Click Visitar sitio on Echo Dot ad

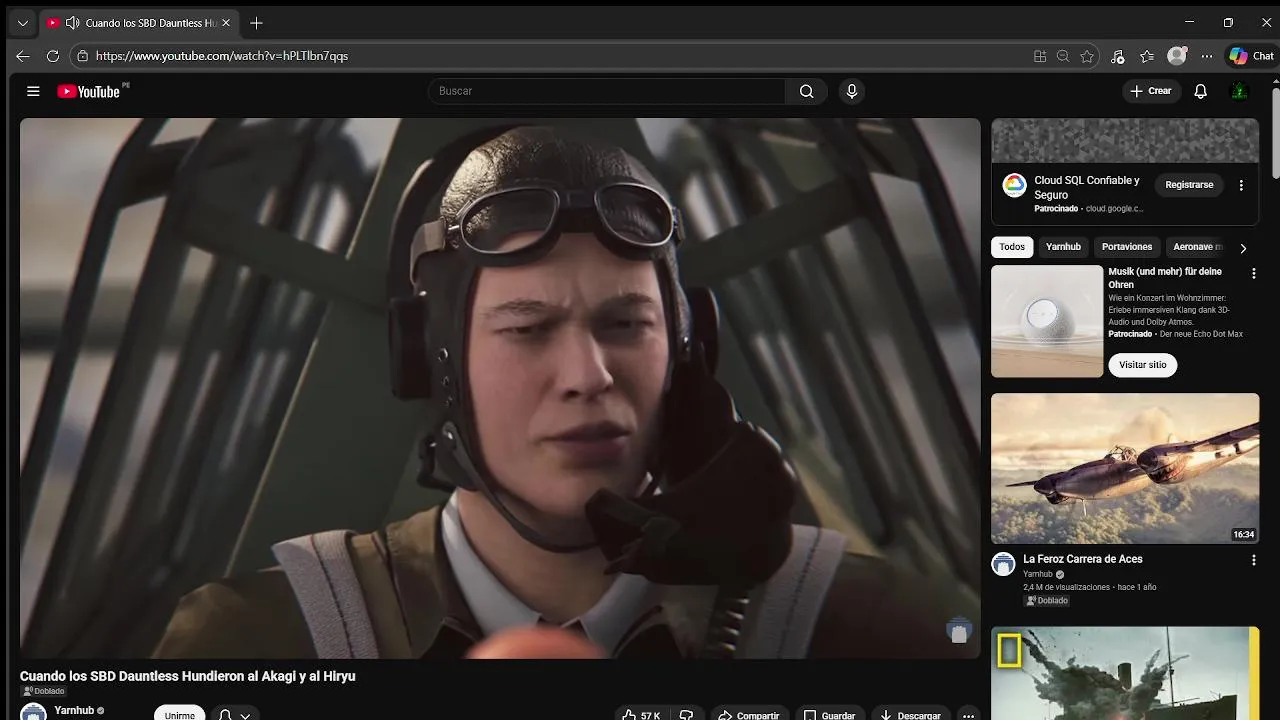coord(1143,365)
